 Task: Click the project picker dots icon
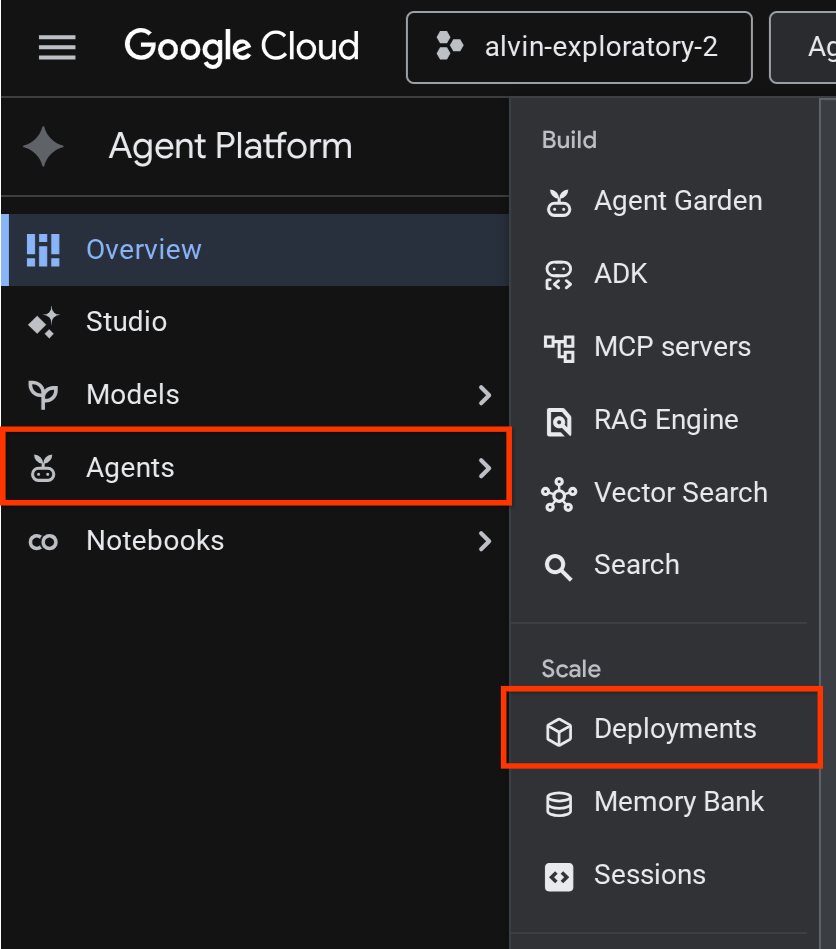(449, 46)
